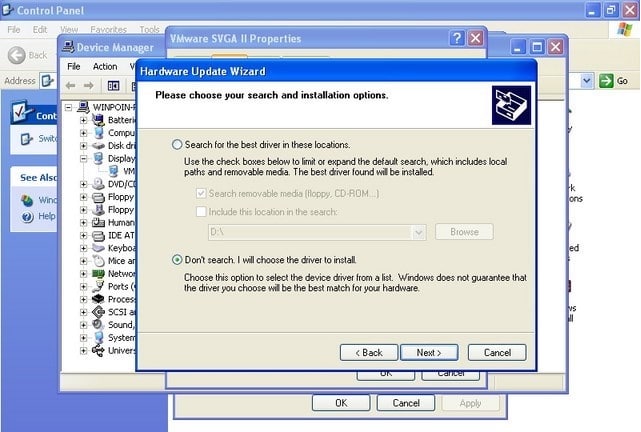Open the File menu in Control Panel
Viewport: 641px width, 432px height.
point(13,29)
